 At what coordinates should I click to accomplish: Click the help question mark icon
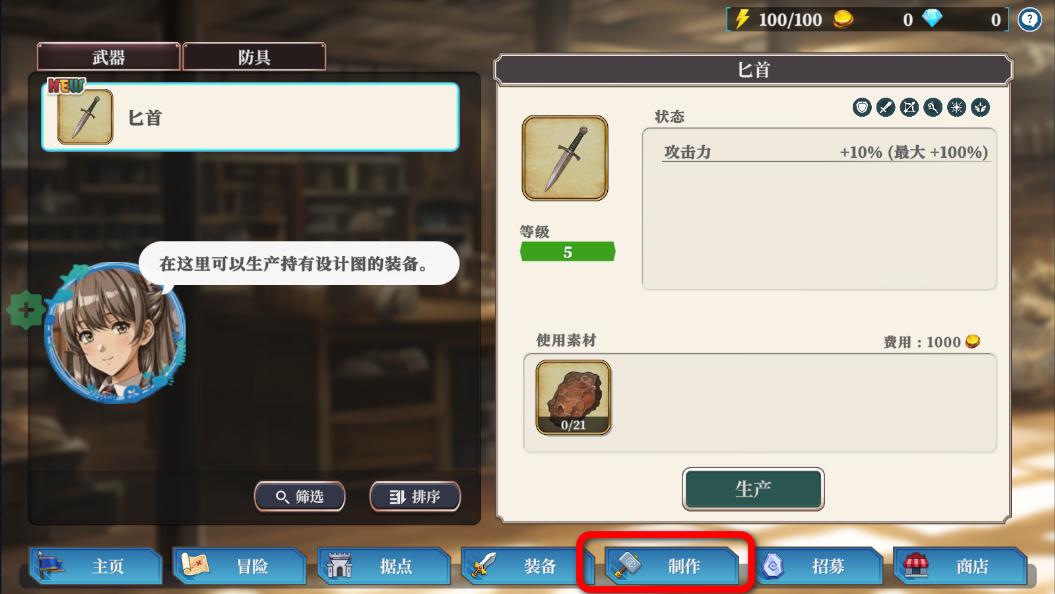pos(1029,20)
